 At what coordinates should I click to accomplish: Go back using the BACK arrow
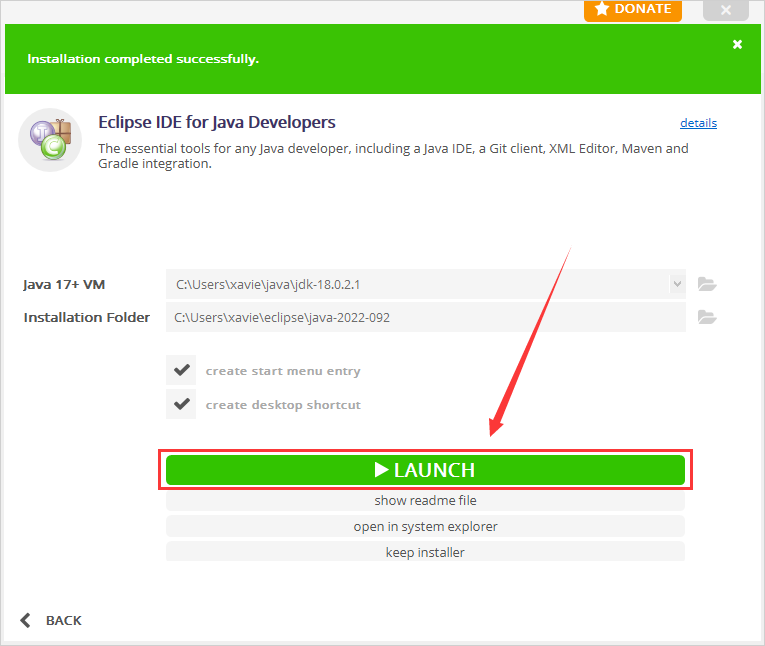(x=51, y=620)
